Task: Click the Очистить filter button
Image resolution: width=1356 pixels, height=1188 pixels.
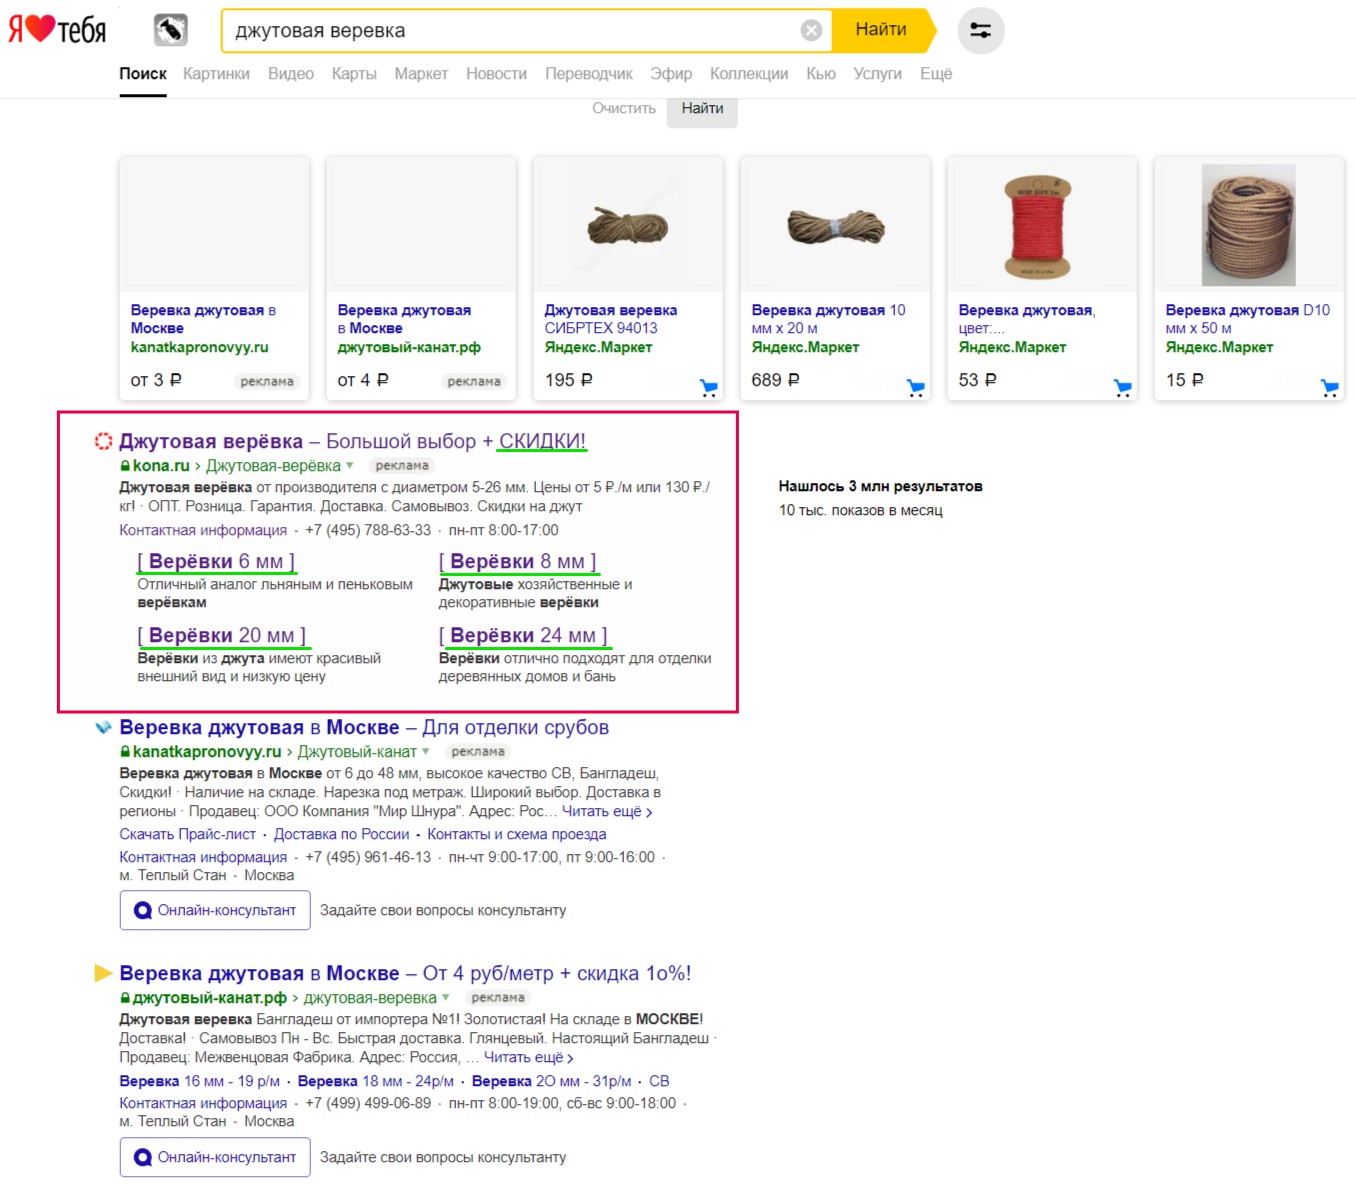Action: click(624, 108)
